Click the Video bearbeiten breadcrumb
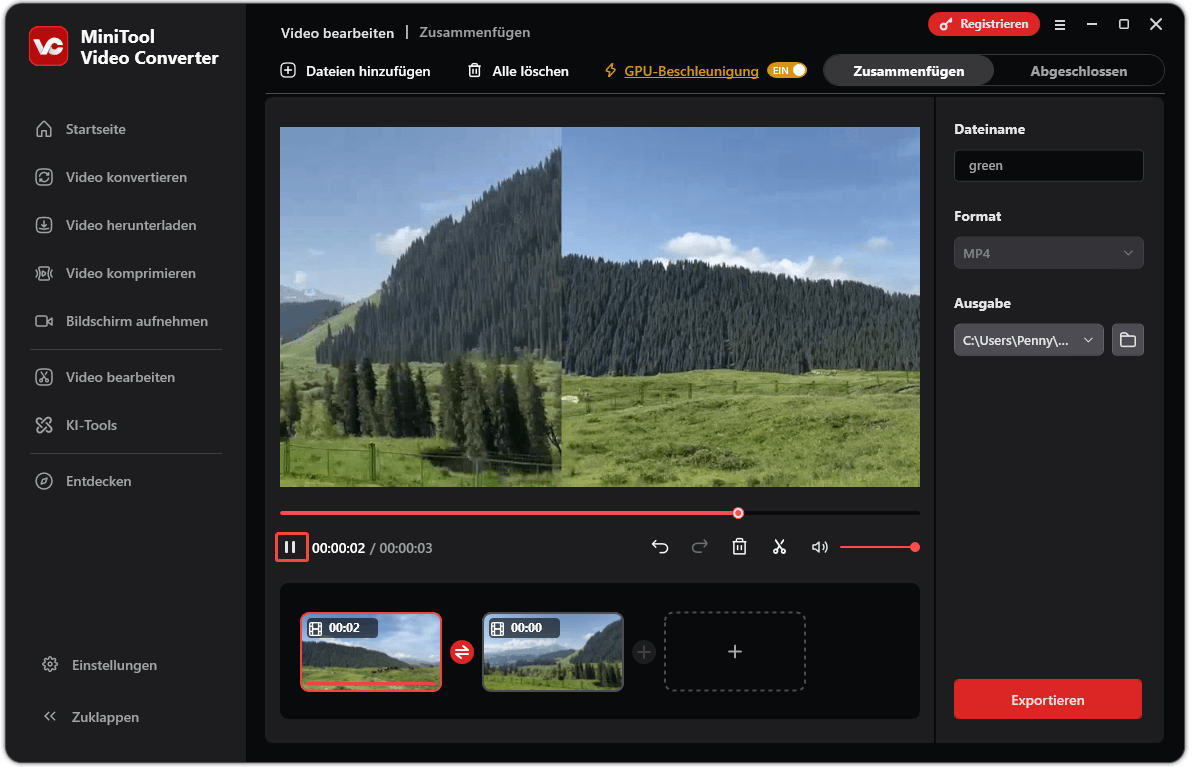1192x767 pixels. pos(338,33)
